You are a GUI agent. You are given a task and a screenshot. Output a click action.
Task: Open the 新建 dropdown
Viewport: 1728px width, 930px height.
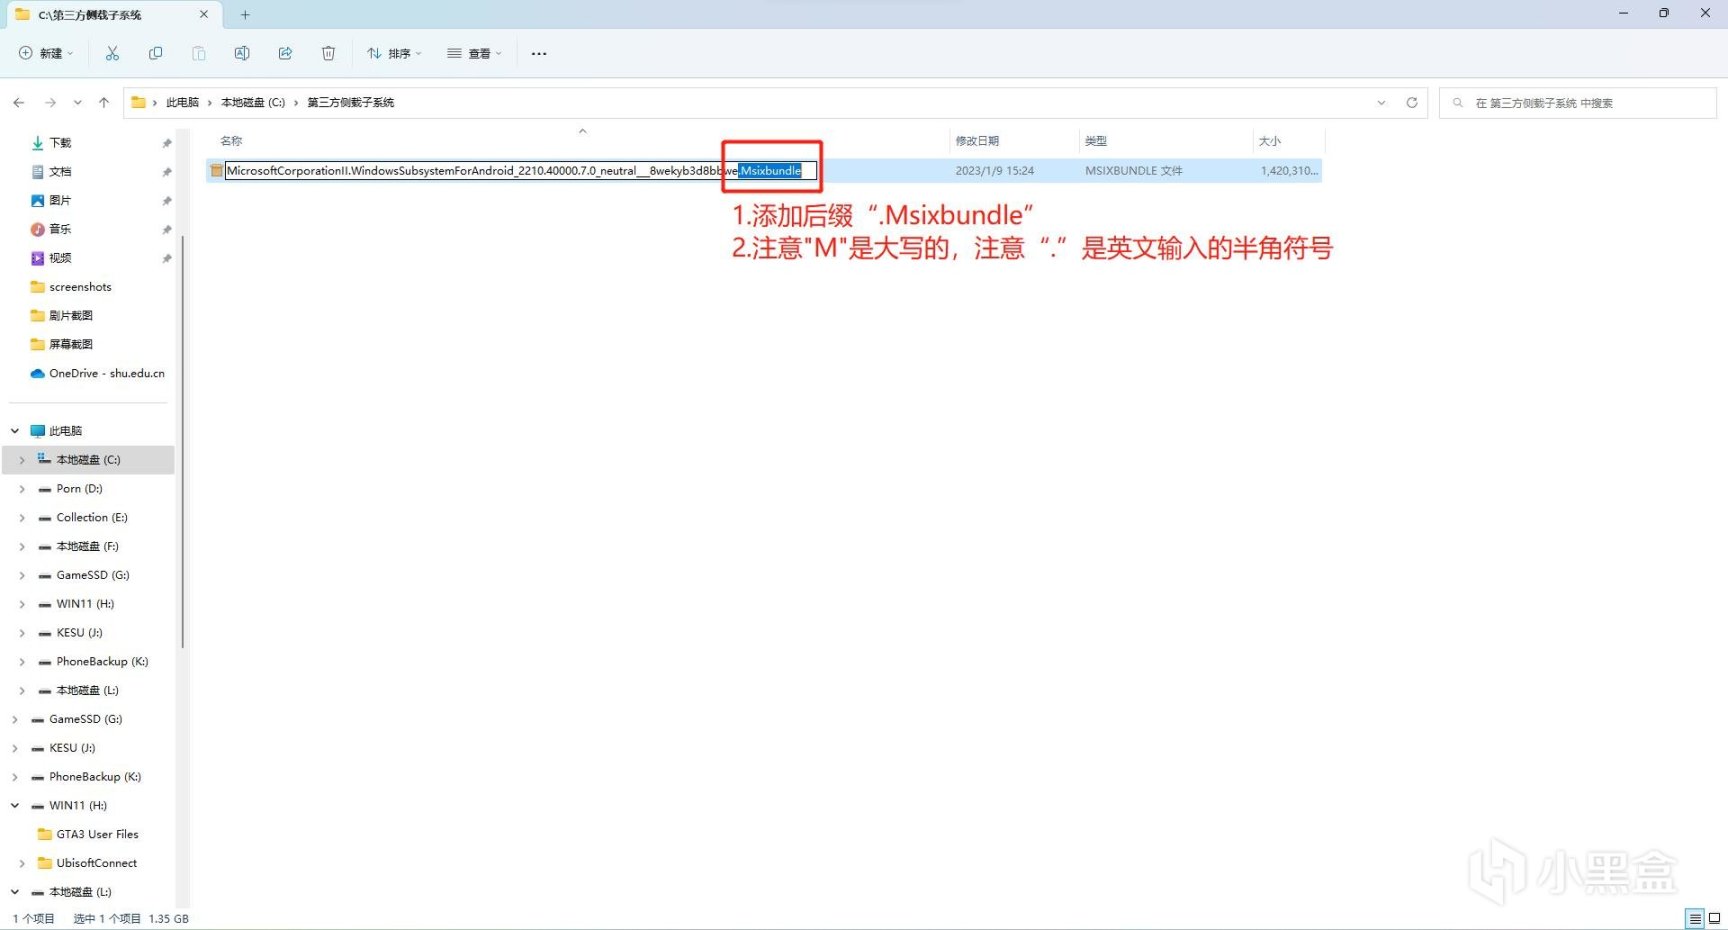point(47,53)
